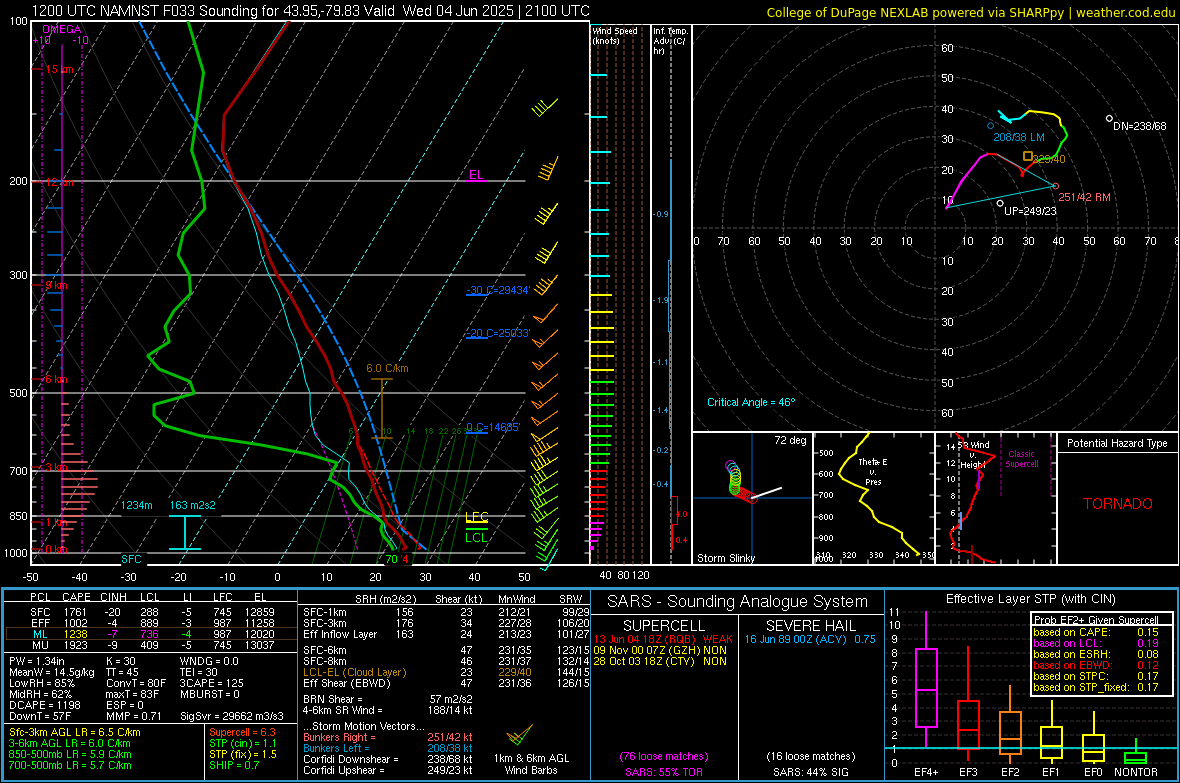Click the 'UP=249/23' hodograph label

(1030, 211)
